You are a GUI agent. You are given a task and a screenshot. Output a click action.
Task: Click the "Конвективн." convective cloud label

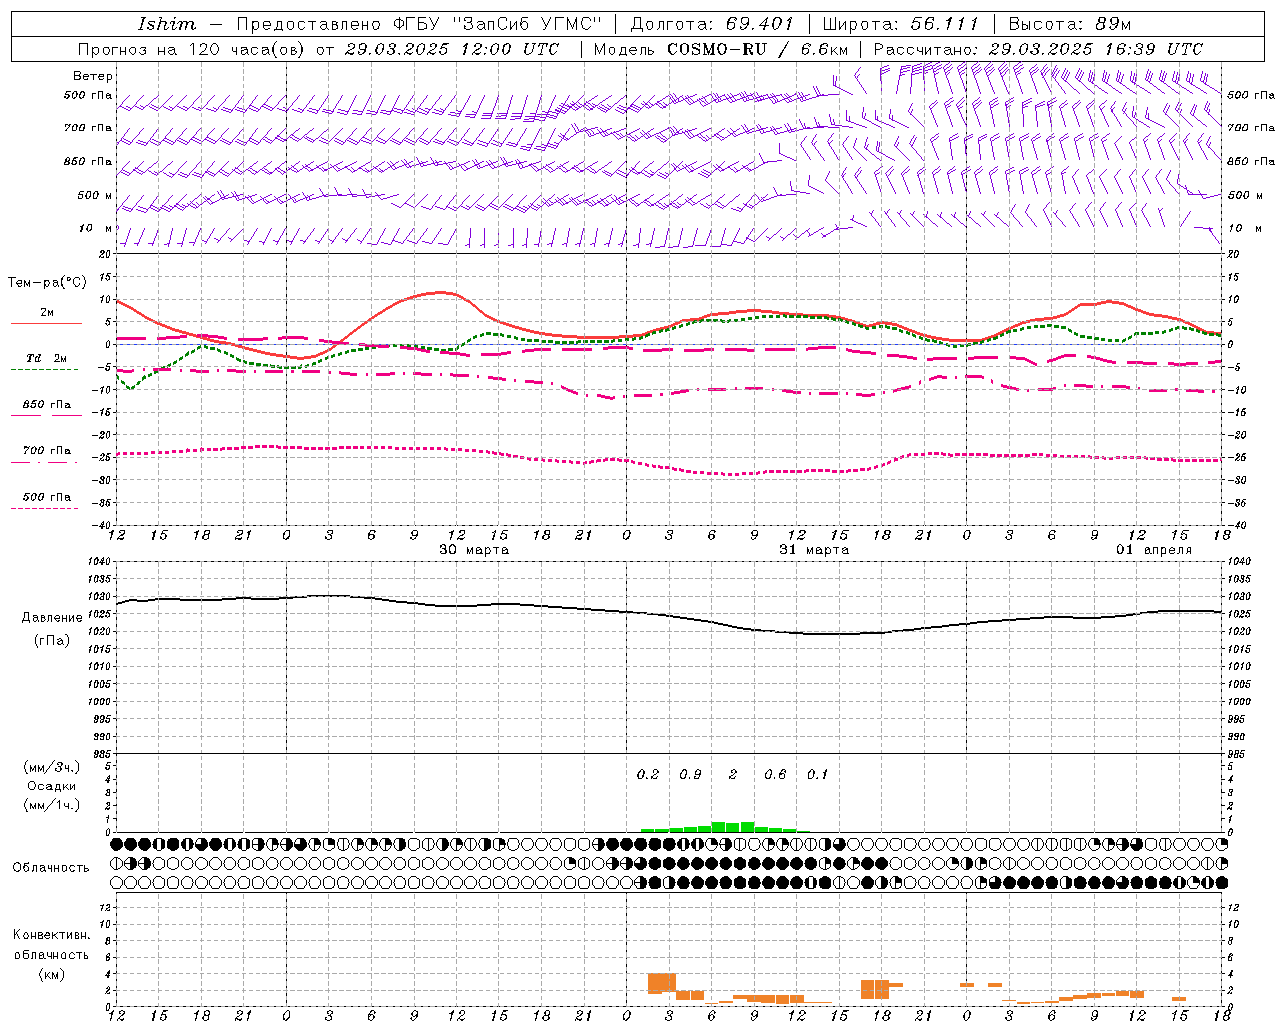coord(51,935)
